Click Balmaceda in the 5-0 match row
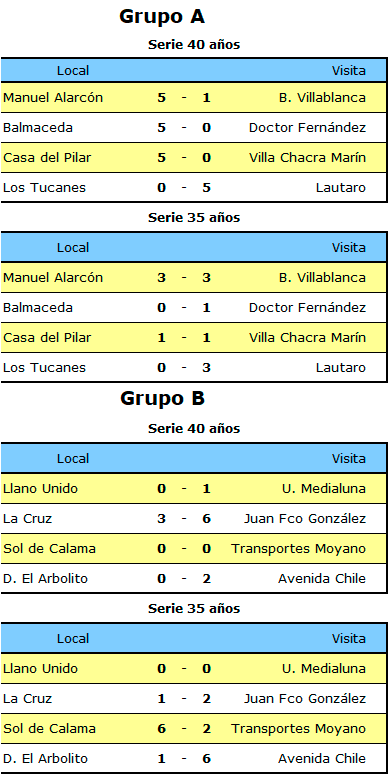The width and height of the screenshot is (388, 774). pyautogui.click(x=38, y=128)
